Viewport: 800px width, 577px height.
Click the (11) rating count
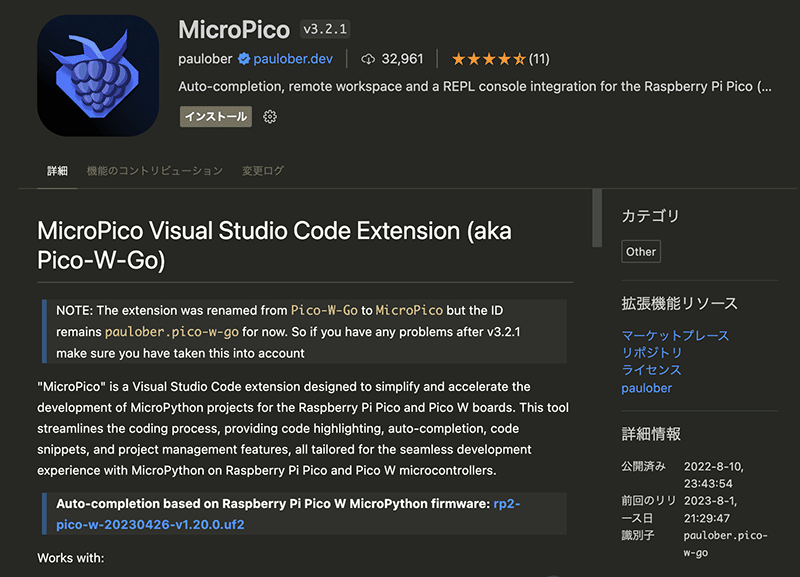[x=539, y=59]
